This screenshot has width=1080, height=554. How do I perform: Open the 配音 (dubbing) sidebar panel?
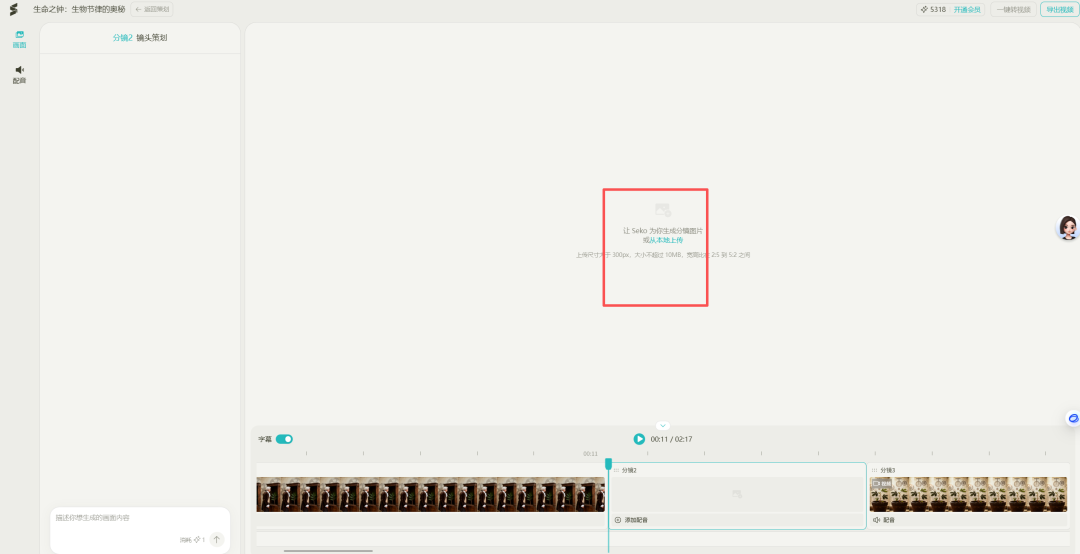point(19,74)
